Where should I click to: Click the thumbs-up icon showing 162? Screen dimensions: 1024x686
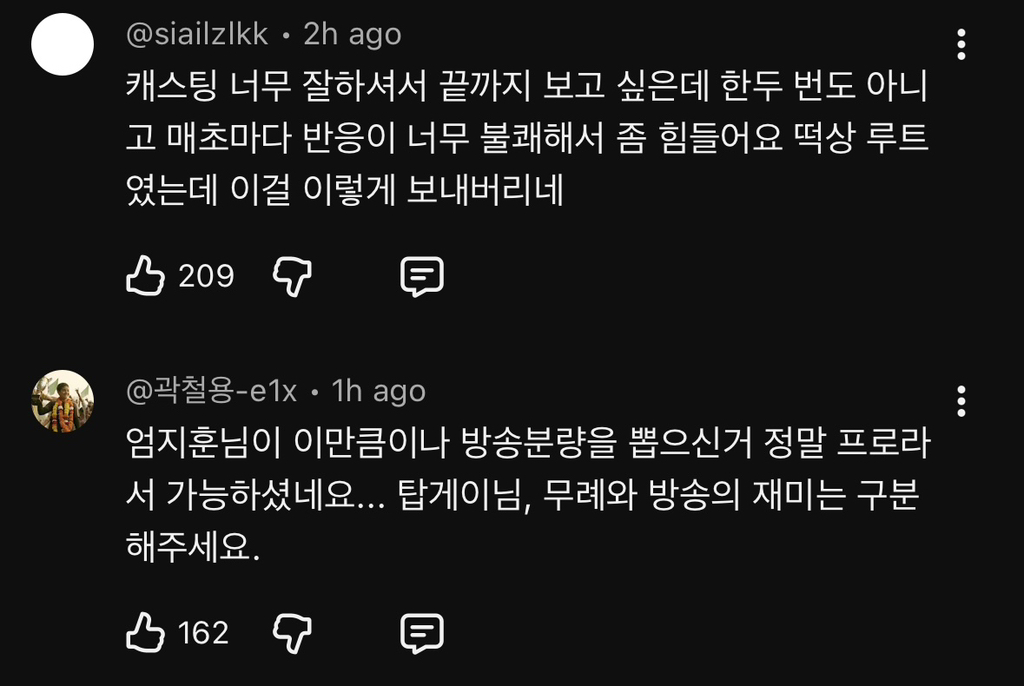pos(146,631)
